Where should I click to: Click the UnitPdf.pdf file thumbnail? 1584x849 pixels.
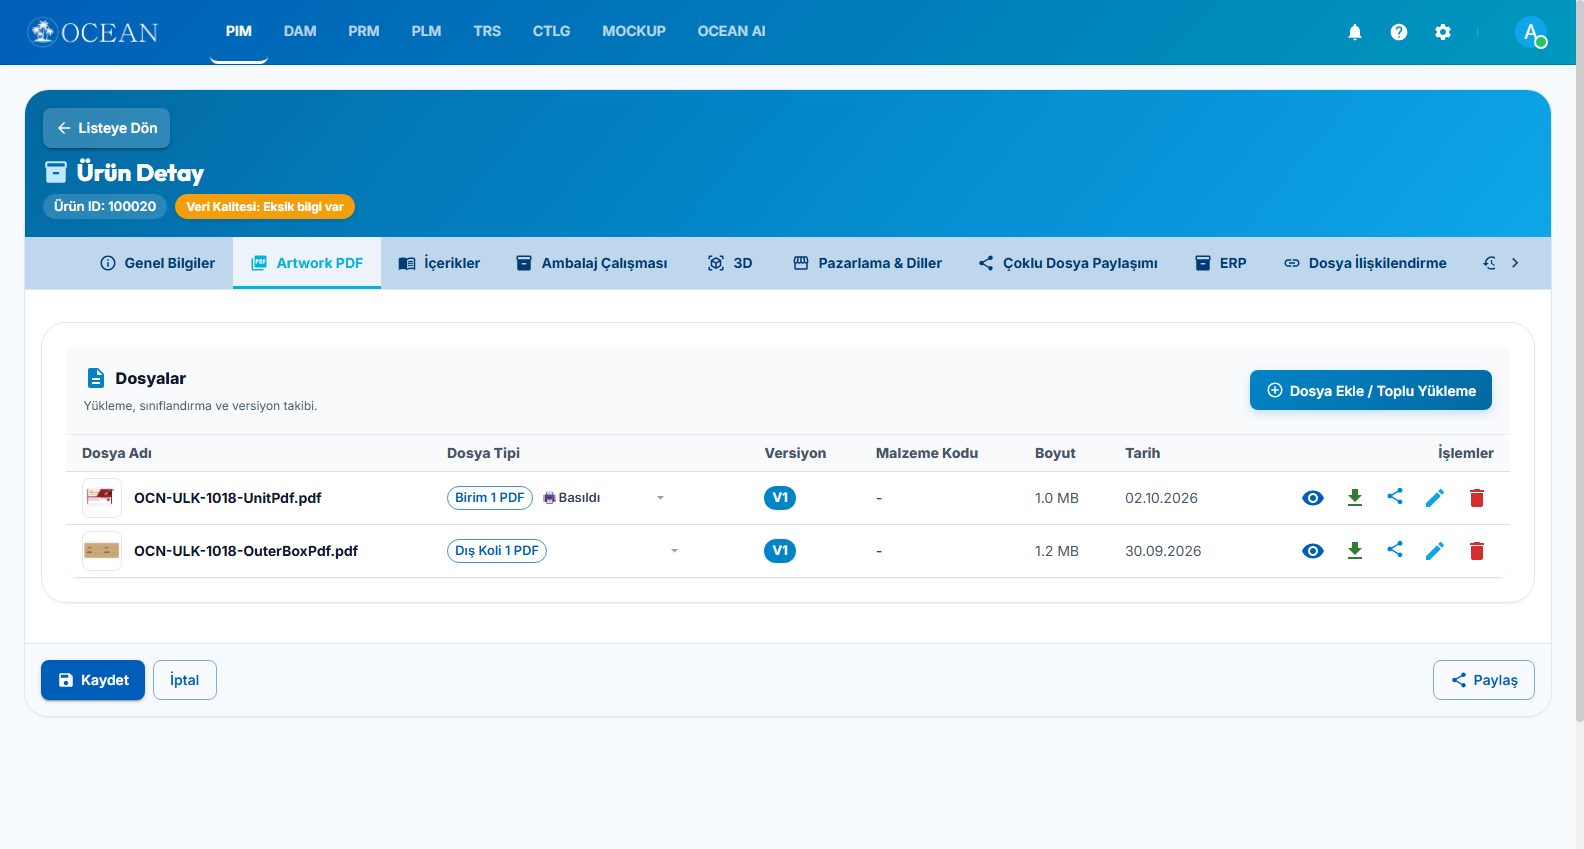[101, 498]
